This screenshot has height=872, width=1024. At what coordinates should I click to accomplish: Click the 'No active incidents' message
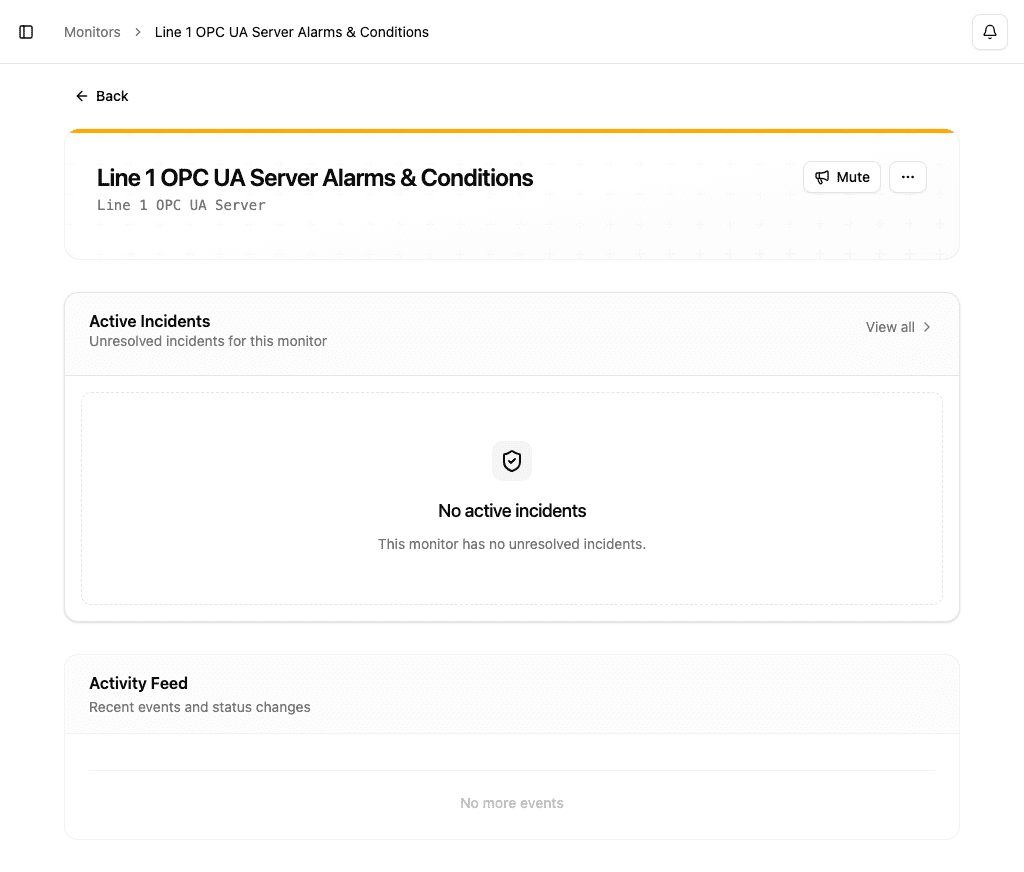[x=512, y=511]
